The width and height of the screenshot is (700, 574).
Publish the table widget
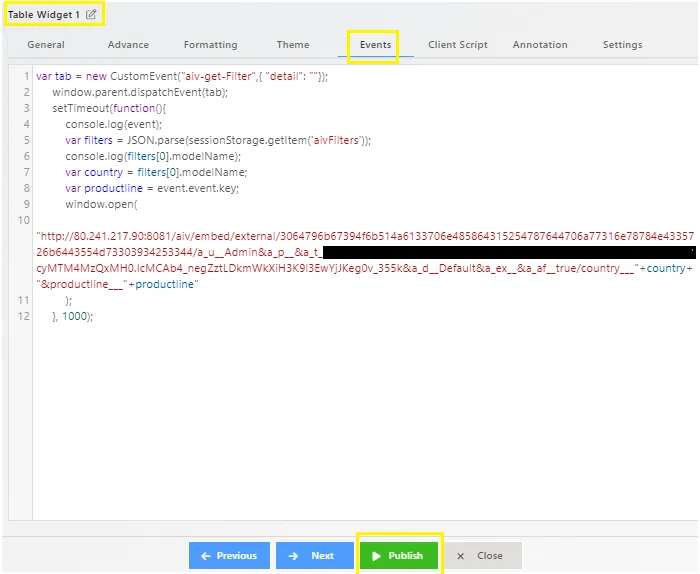click(399, 556)
